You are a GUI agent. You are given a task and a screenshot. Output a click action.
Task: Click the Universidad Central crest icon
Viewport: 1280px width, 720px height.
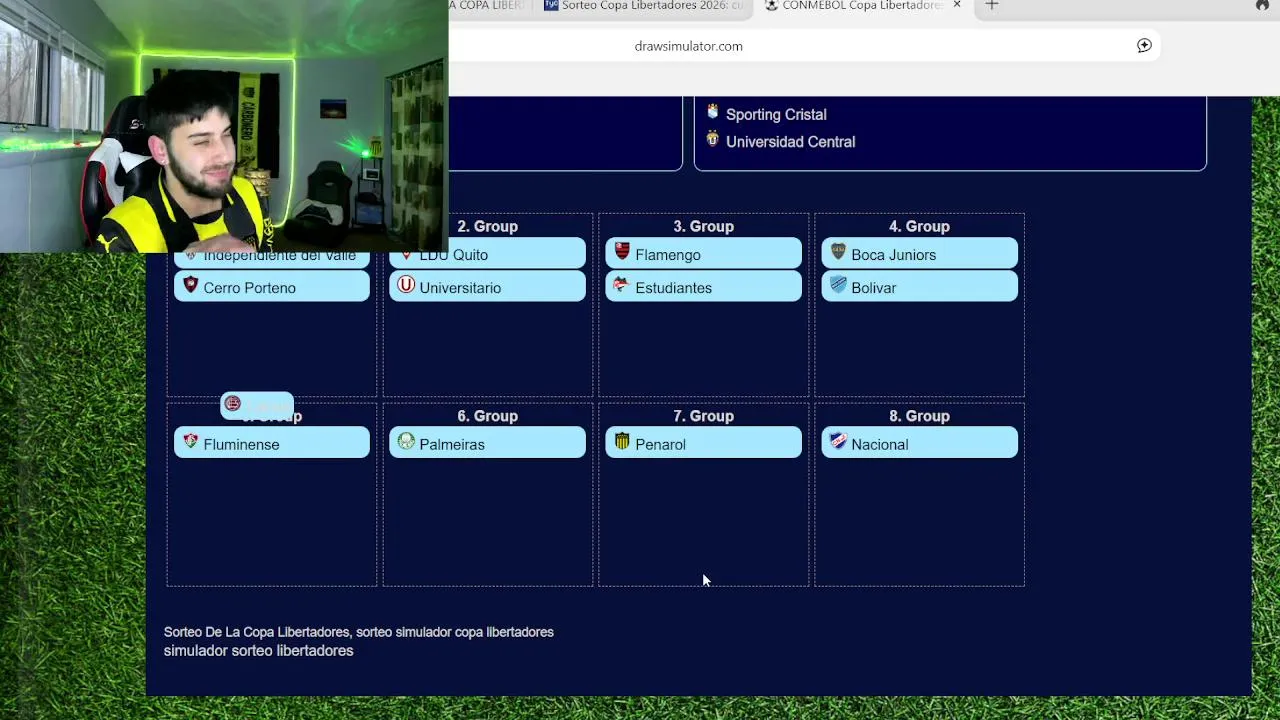tap(712, 138)
